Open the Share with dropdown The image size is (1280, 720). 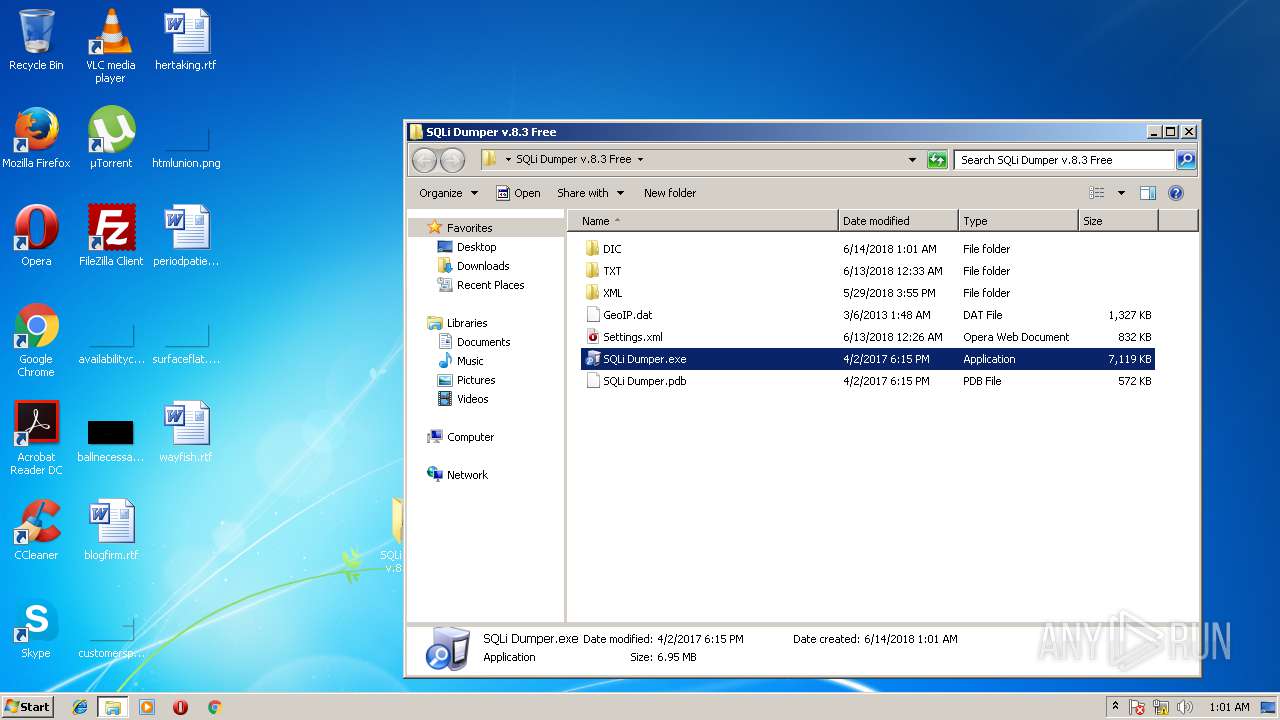[590, 193]
